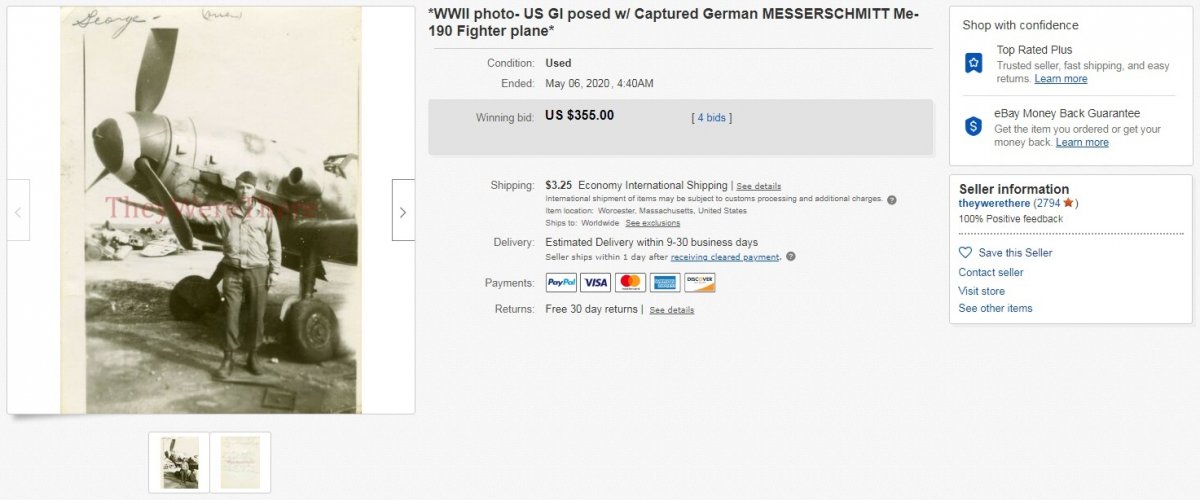Screen dimensions: 1200x500
Task: Select the second photo thumbnail
Action: (240, 462)
